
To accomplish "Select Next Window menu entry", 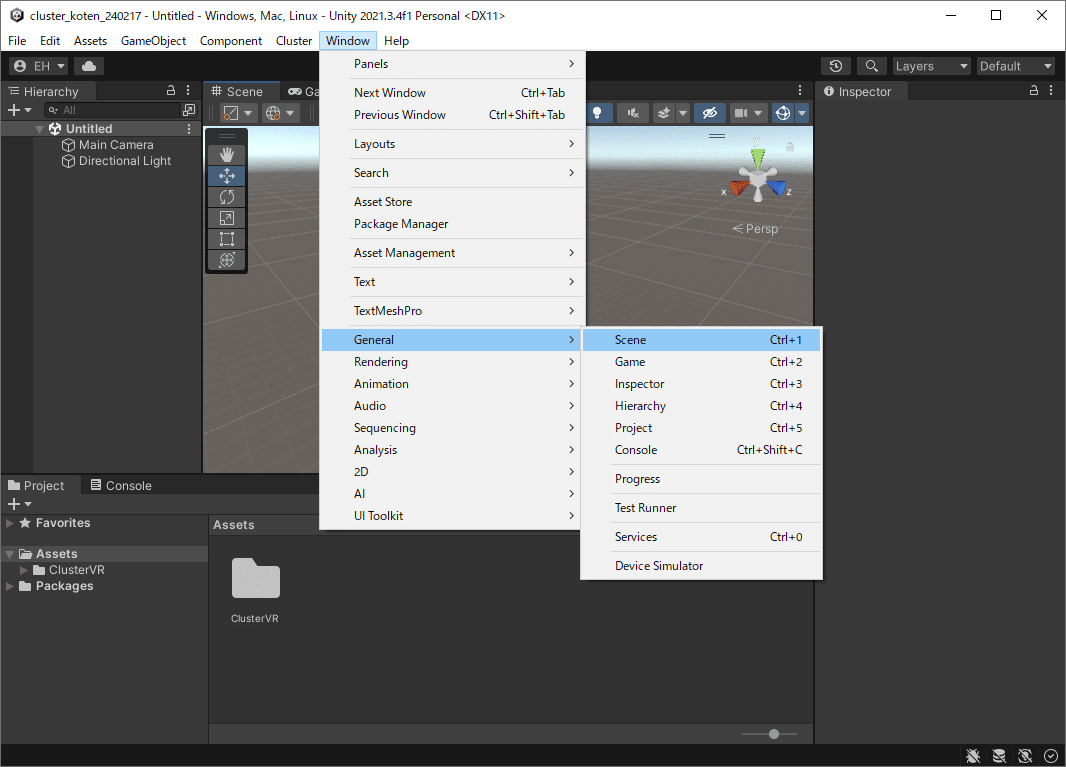I will tap(452, 93).
